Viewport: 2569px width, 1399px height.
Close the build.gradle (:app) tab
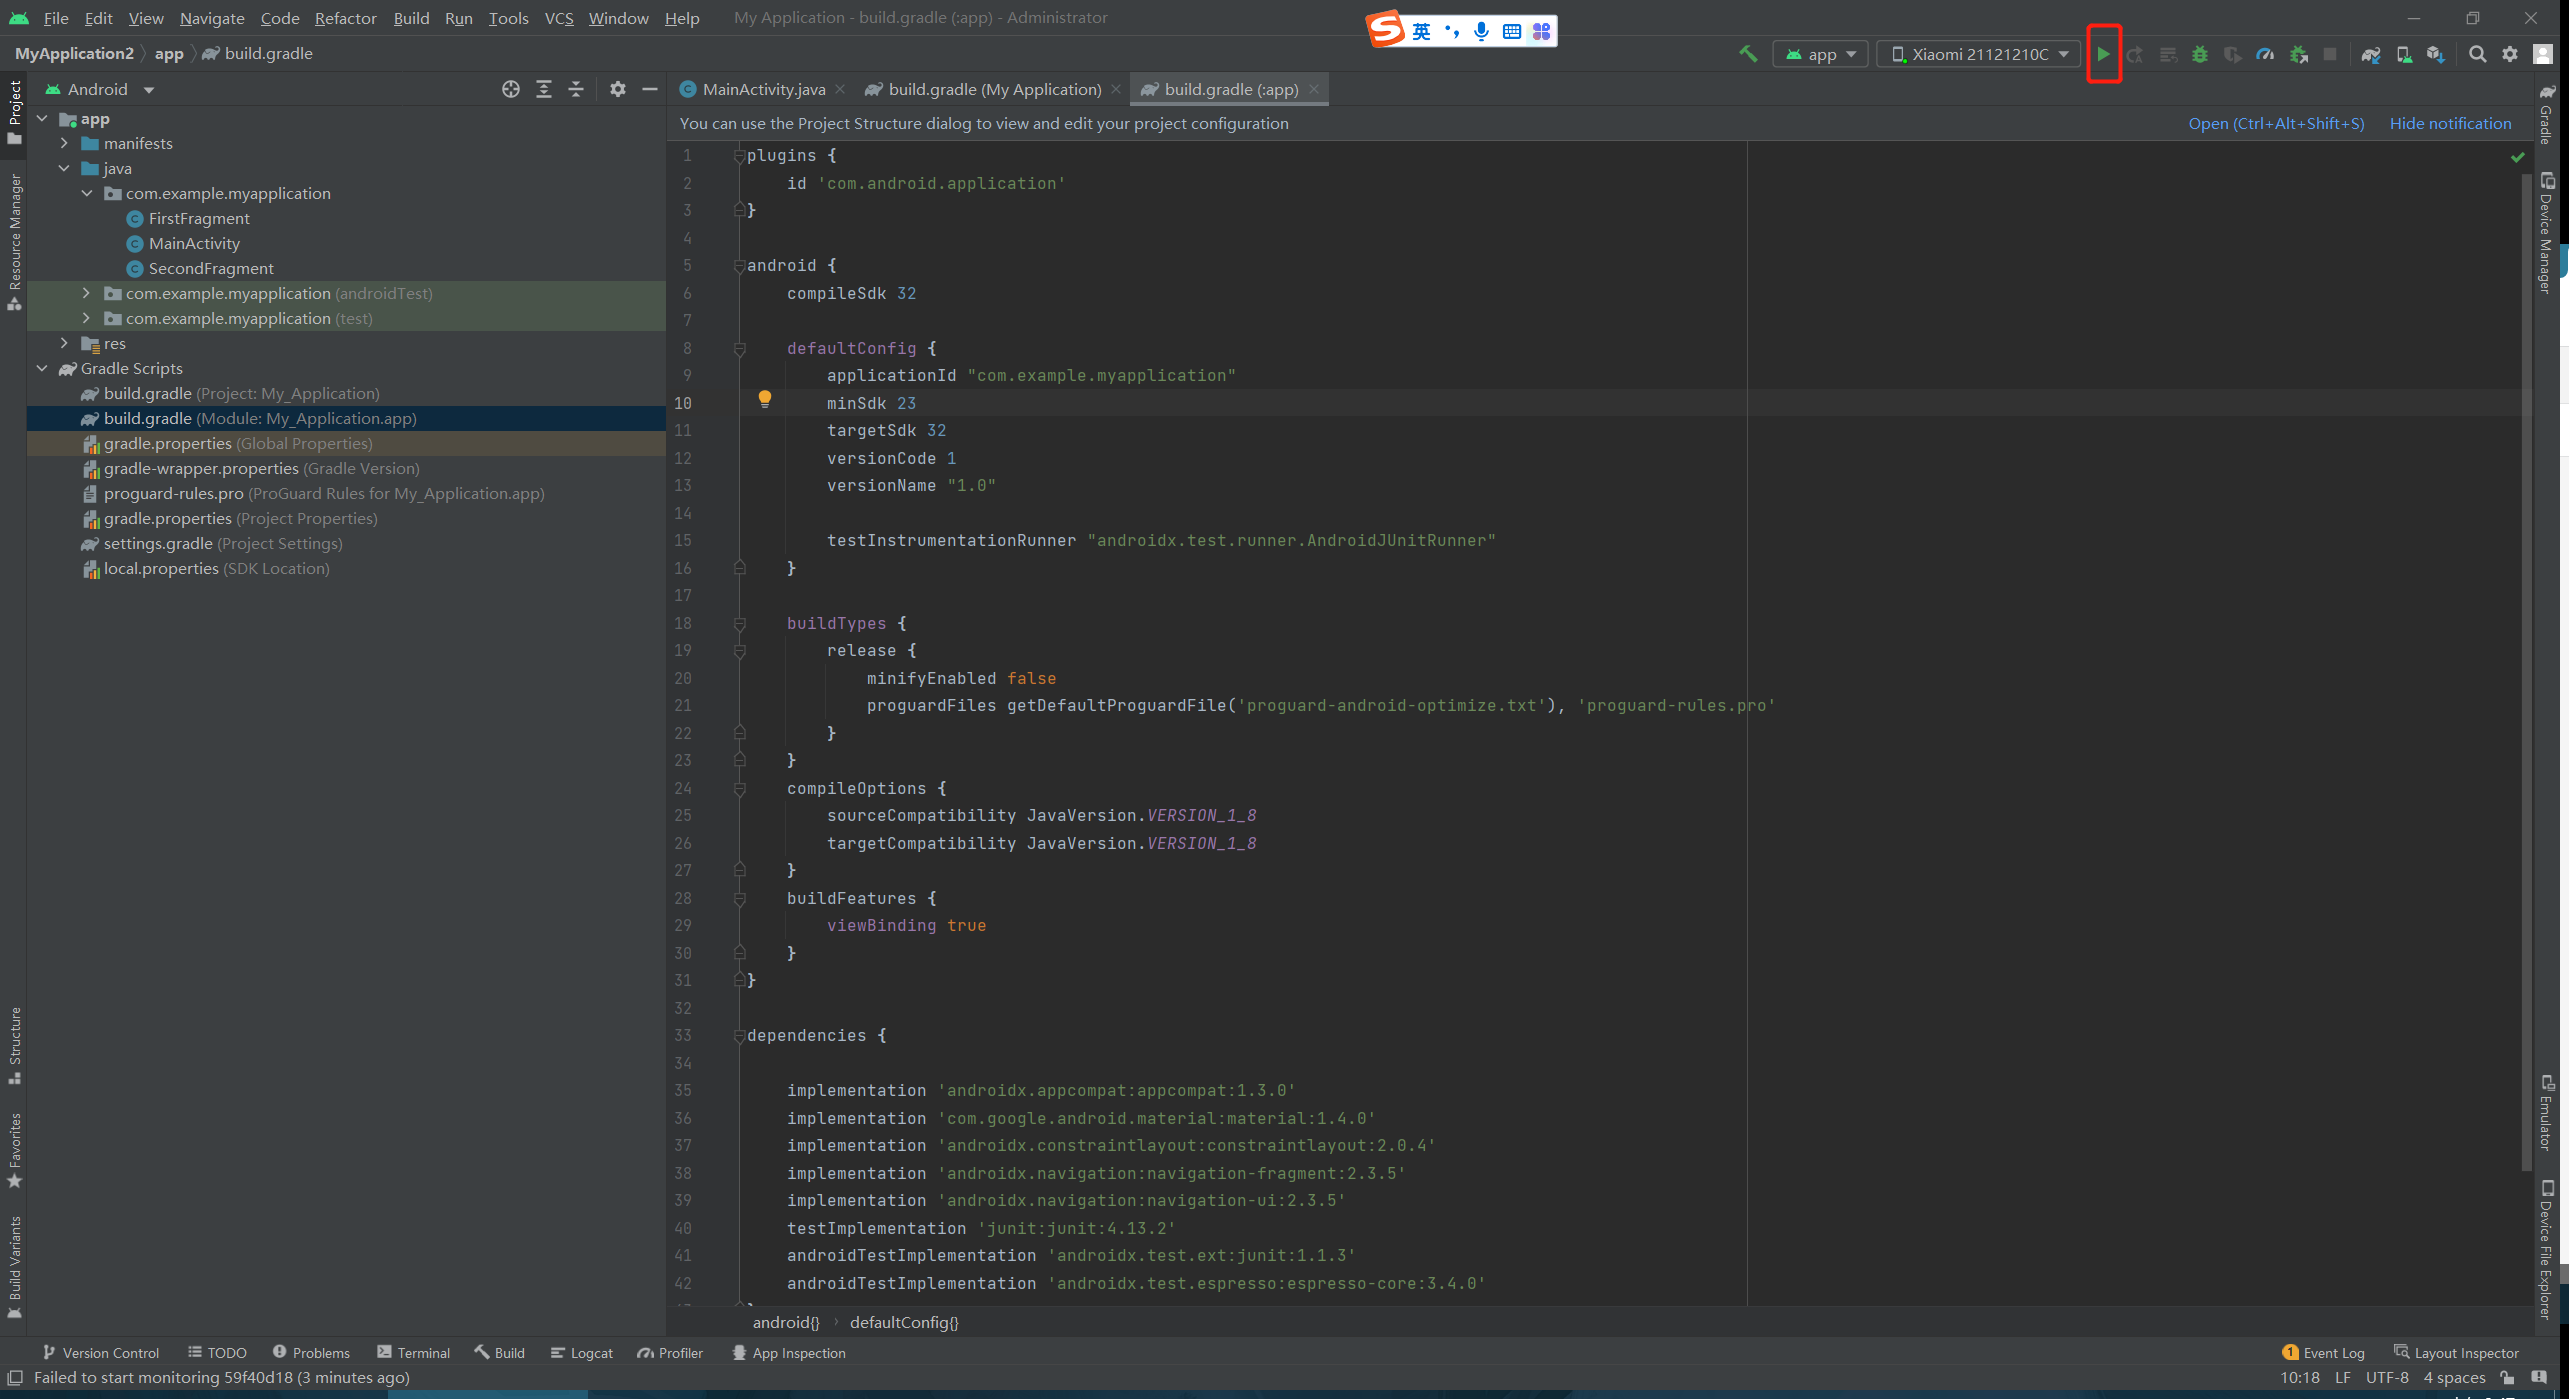click(1314, 89)
